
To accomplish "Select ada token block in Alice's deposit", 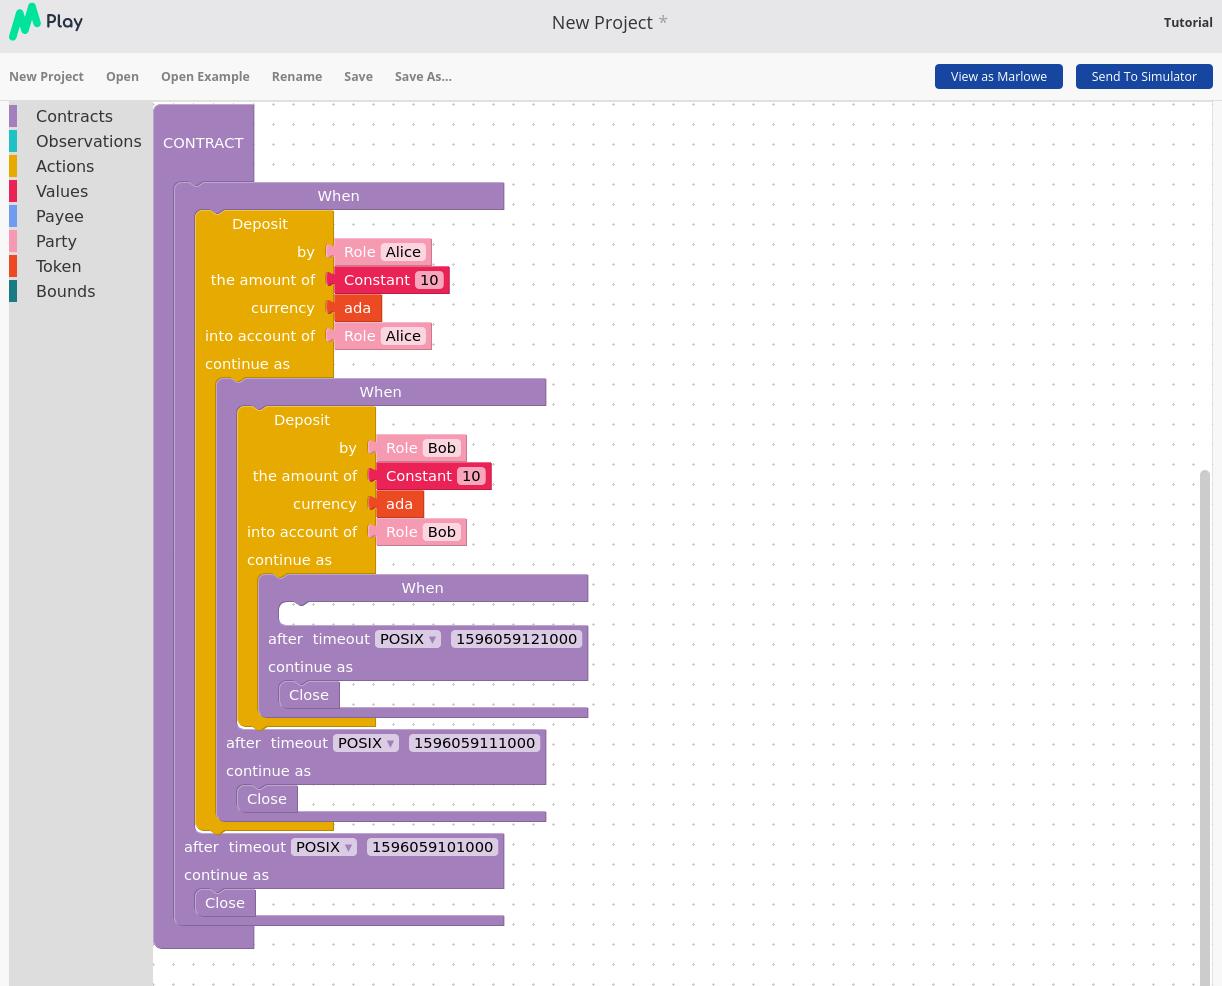I will coord(358,308).
